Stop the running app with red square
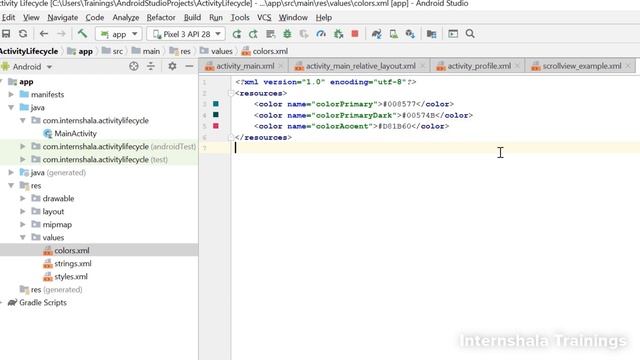Image resolution: width=640 pixels, height=360 pixels. [355, 33]
